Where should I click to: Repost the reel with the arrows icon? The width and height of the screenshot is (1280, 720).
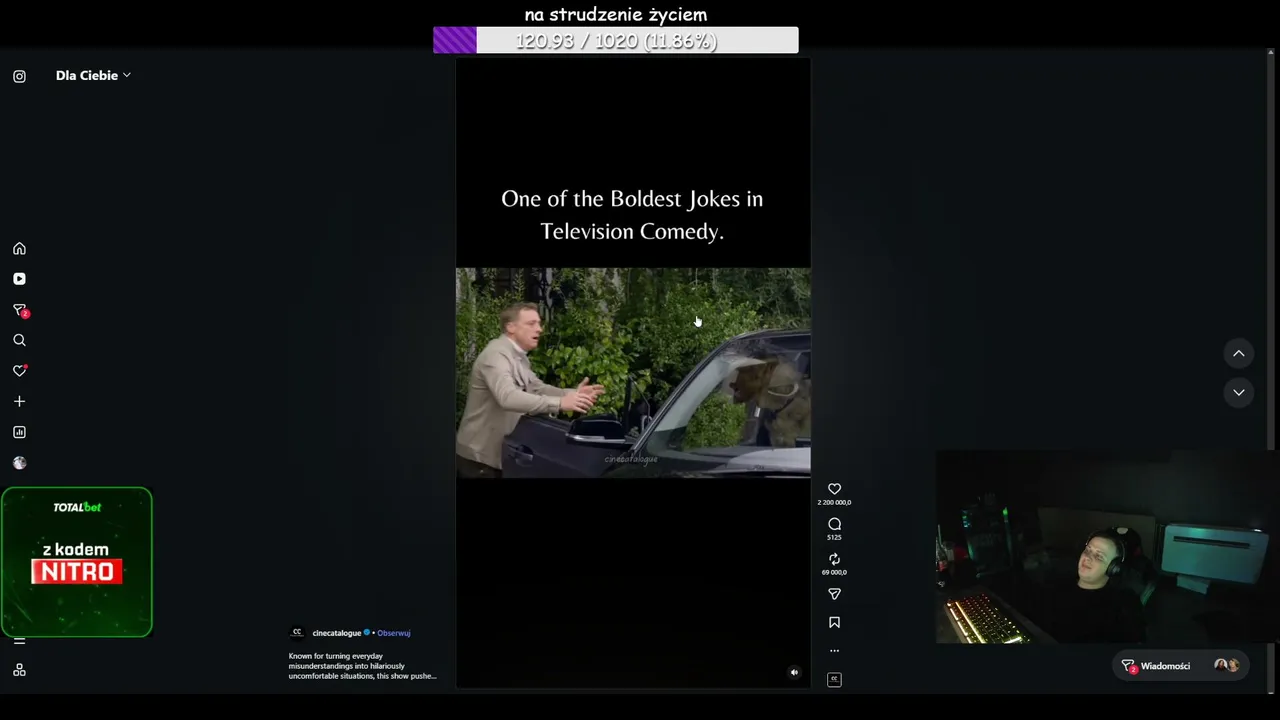point(834,559)
